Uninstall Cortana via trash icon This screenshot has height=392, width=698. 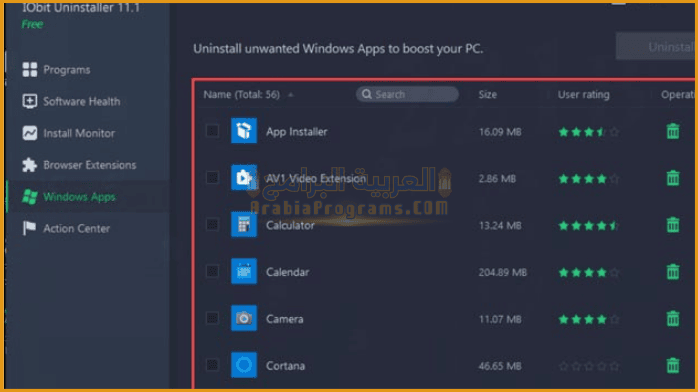(673, 365)
